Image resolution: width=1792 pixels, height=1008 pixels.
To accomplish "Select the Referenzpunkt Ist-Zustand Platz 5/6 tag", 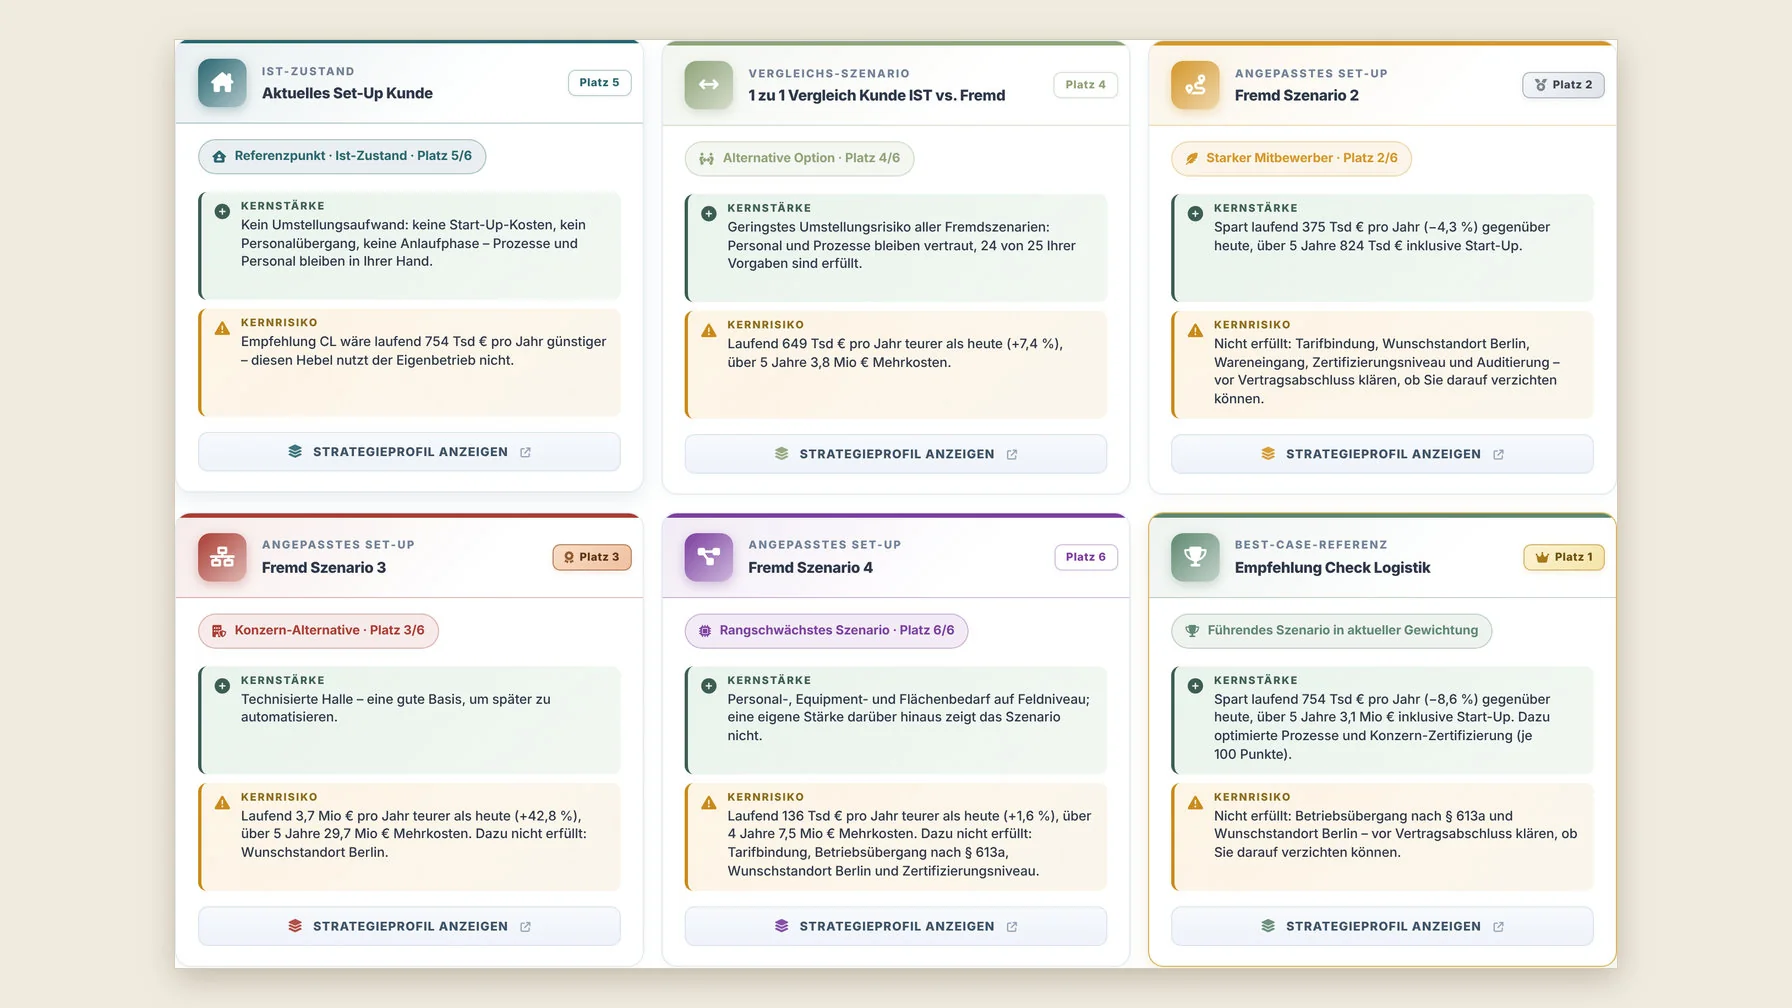I will [342, 156].
